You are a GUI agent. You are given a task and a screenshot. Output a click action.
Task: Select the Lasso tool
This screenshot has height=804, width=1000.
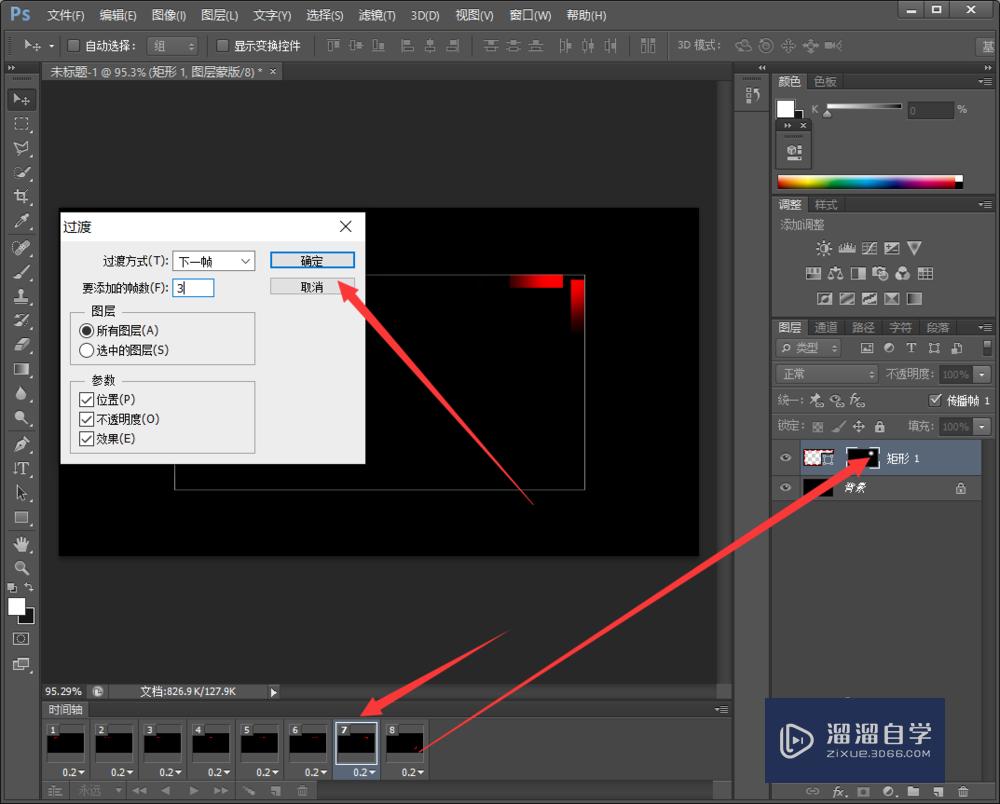21,148
